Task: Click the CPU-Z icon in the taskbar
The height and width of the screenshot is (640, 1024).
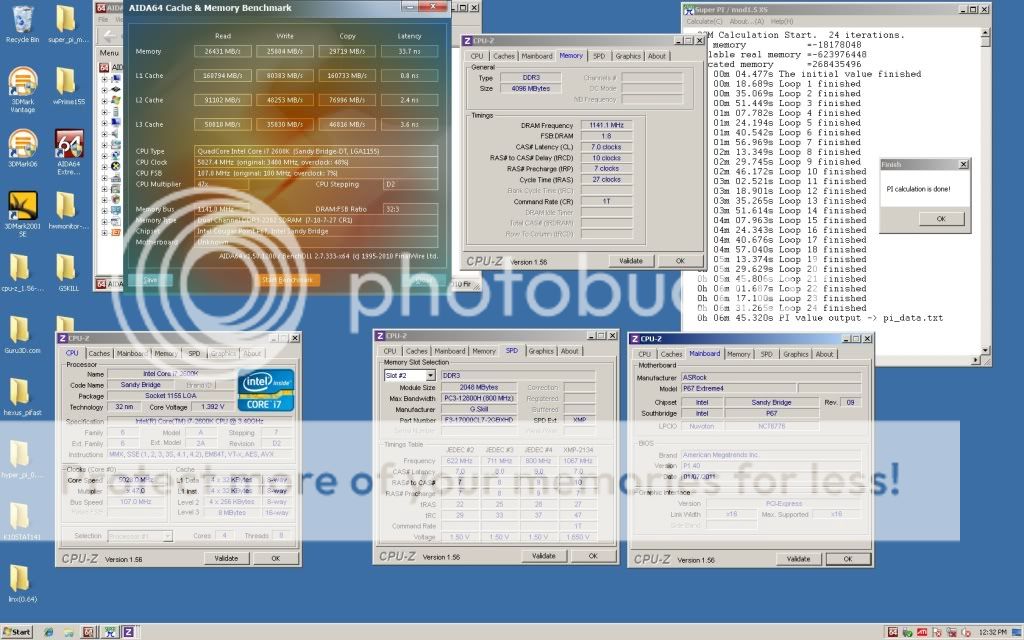Action: (127, 631)
